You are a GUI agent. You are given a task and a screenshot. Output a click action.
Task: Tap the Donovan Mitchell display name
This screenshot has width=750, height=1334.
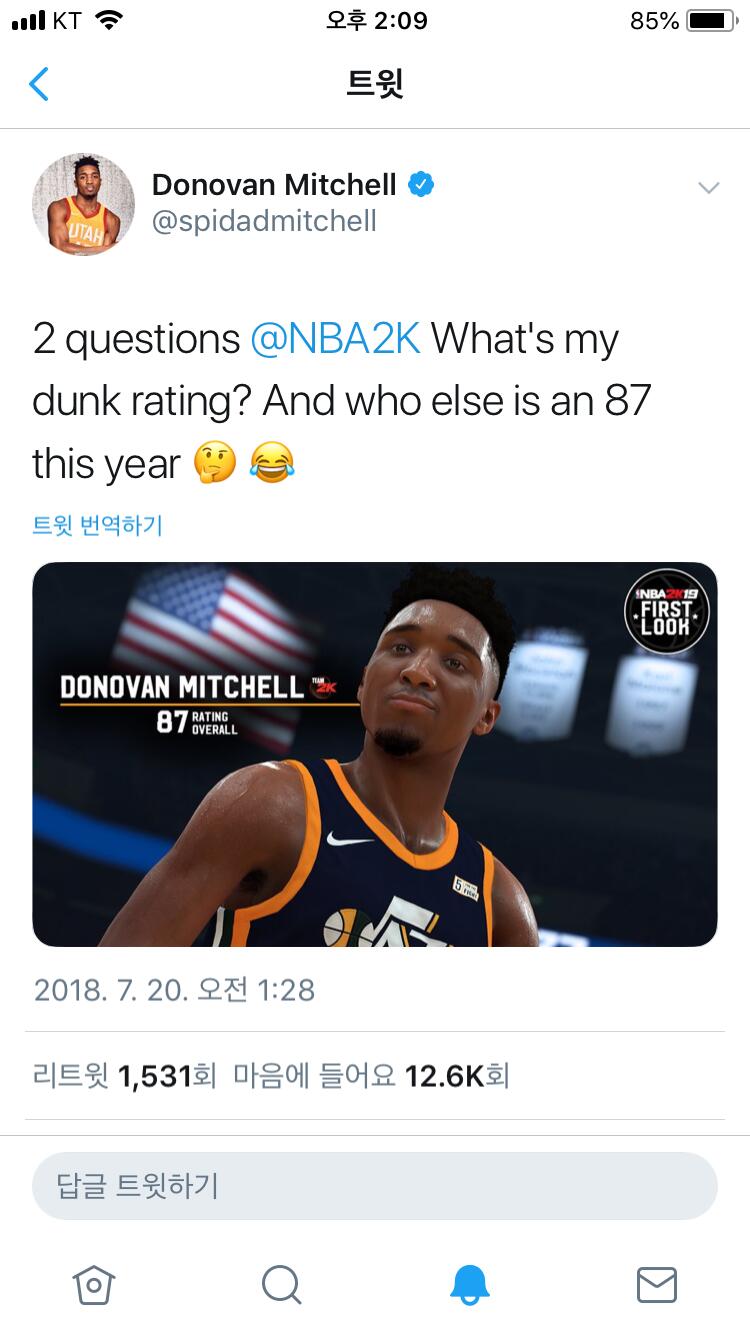[x=274, y=185]
